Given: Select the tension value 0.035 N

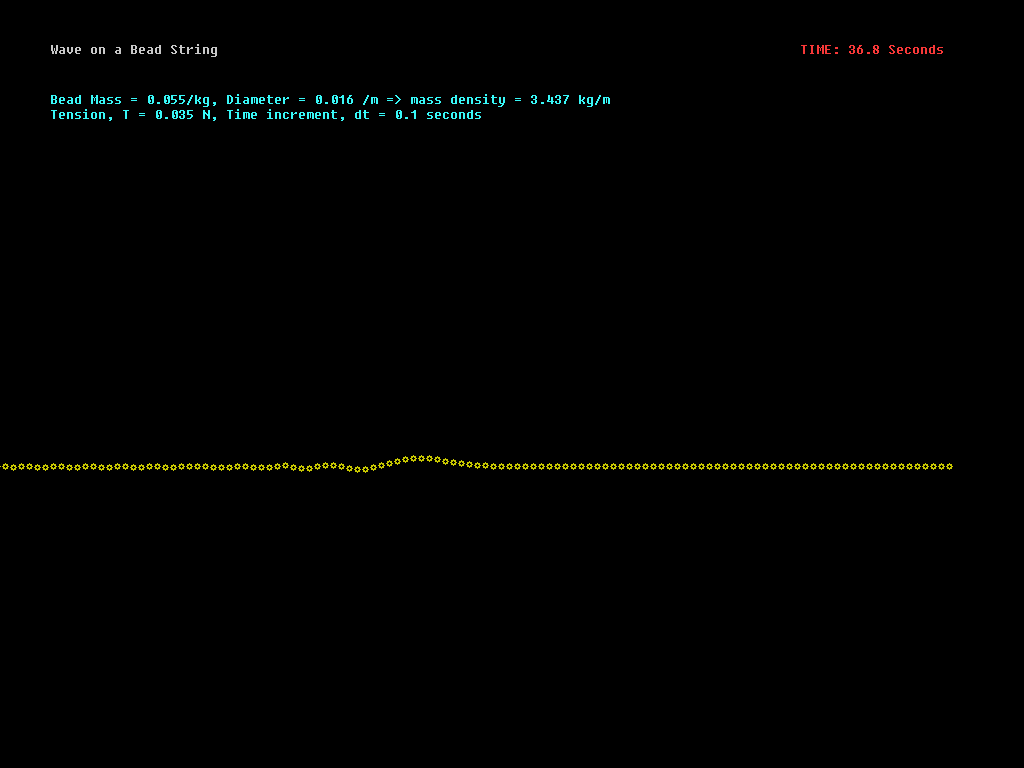Looking at the screenshot, I should [182, 115].
